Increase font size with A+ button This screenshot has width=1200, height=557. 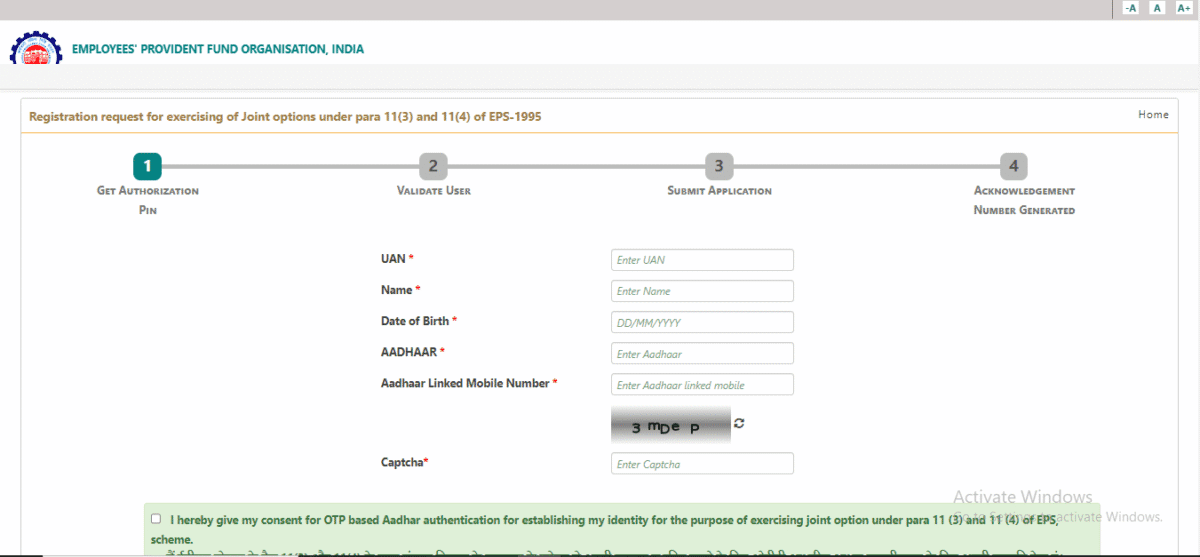1184,8
